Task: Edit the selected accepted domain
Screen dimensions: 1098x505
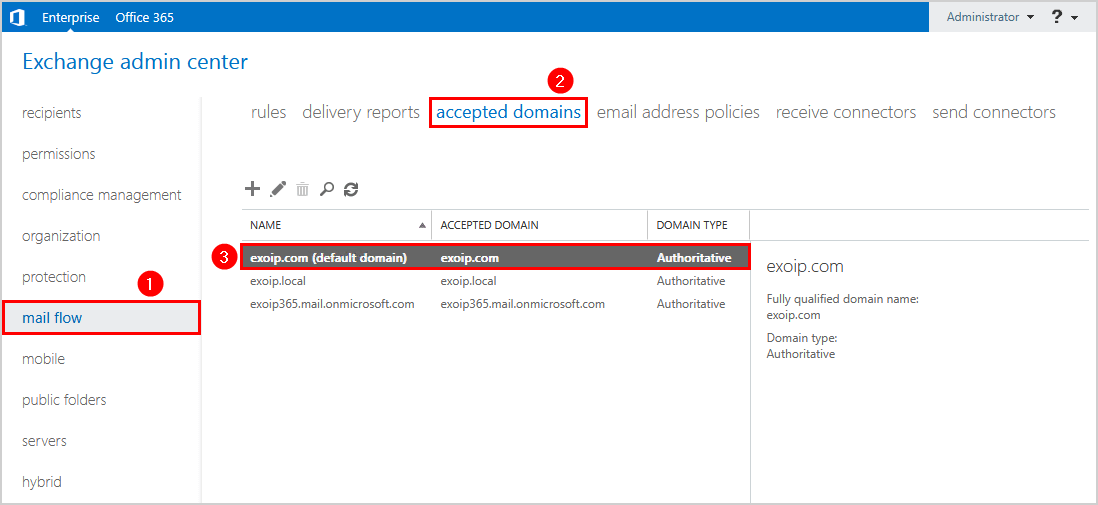Action: pos(278,188)
